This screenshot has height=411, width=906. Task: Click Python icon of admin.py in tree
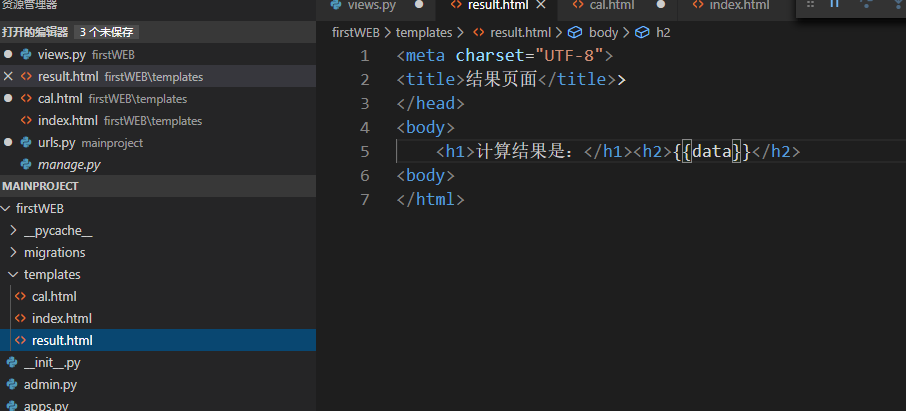point(12,384)
